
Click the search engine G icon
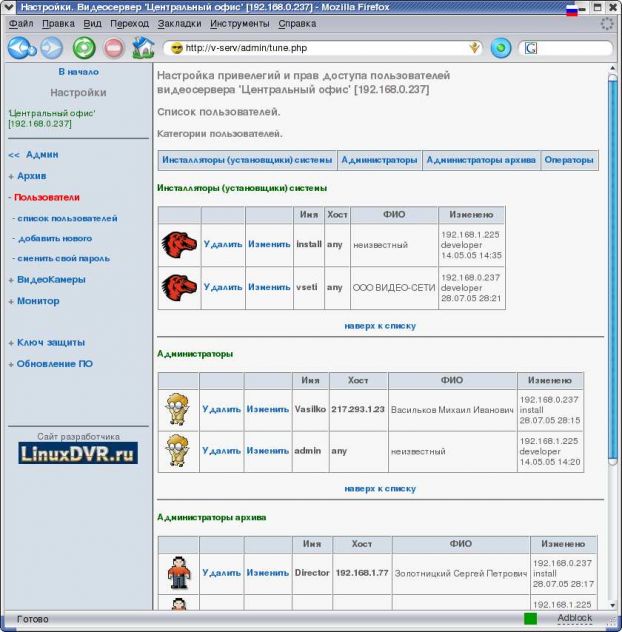tap(530, 48)
